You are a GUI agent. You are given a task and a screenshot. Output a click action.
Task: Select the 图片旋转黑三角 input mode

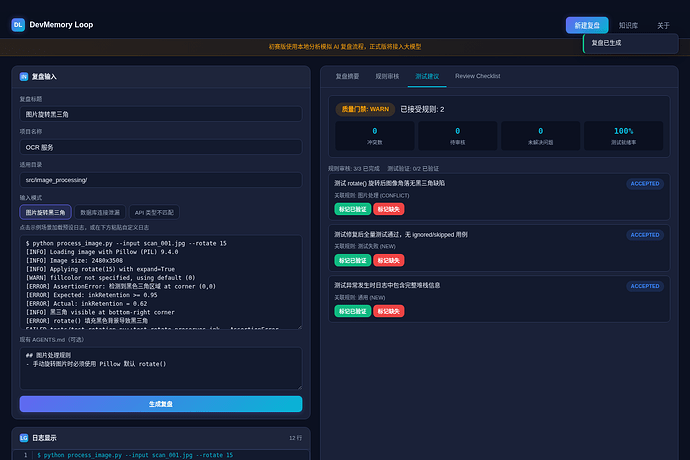tap(45, 212)
